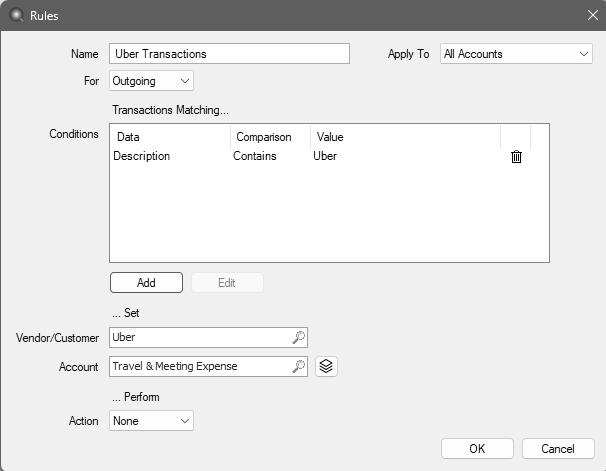Click the Travel & Meeting Expense account field

tap(200, 367)
